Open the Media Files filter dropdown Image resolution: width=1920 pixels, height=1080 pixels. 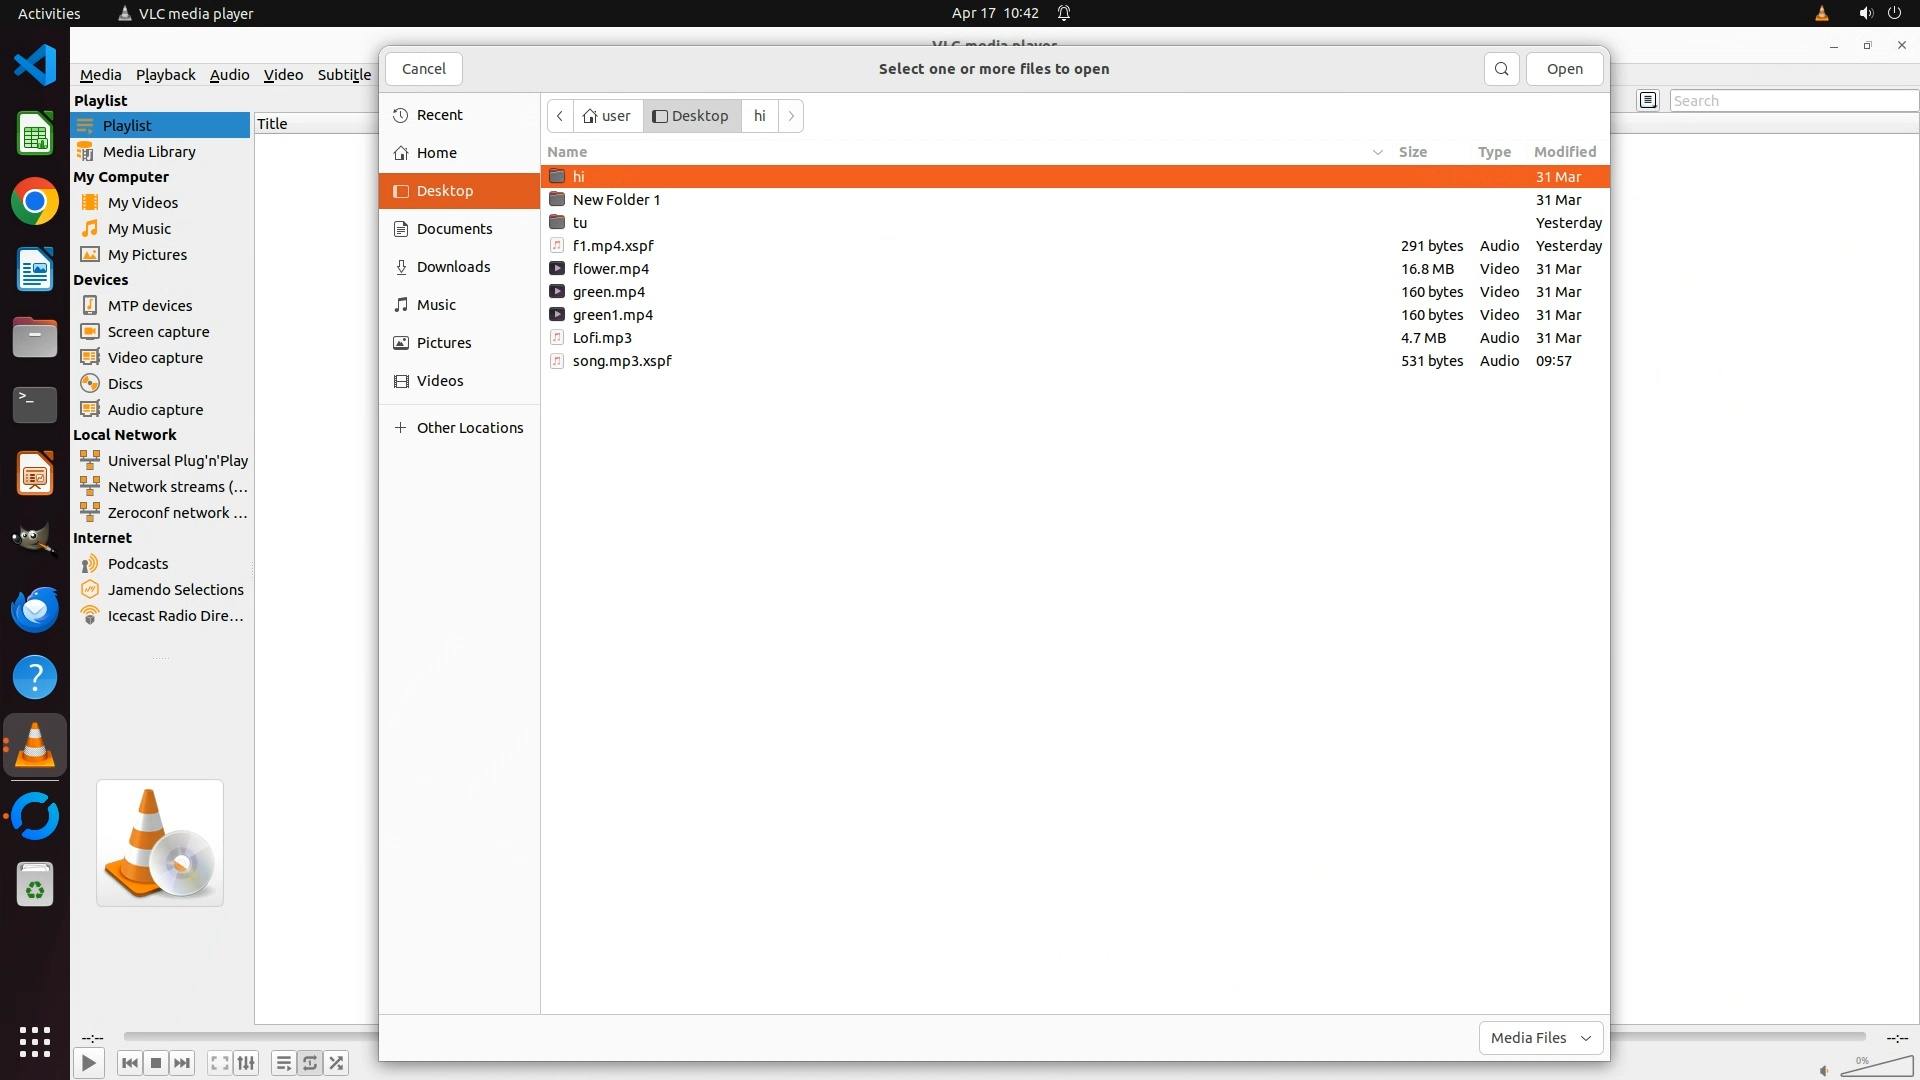coord(1540,1038)
